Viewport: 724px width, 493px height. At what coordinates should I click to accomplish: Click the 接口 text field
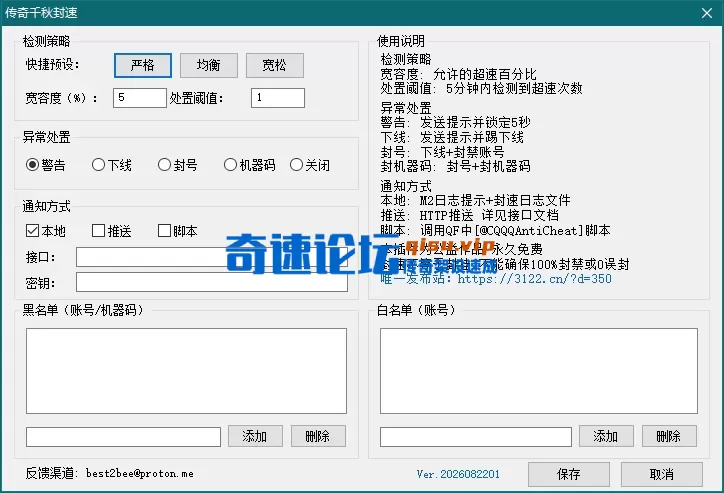pyautogui.click(x=211, y=257)
